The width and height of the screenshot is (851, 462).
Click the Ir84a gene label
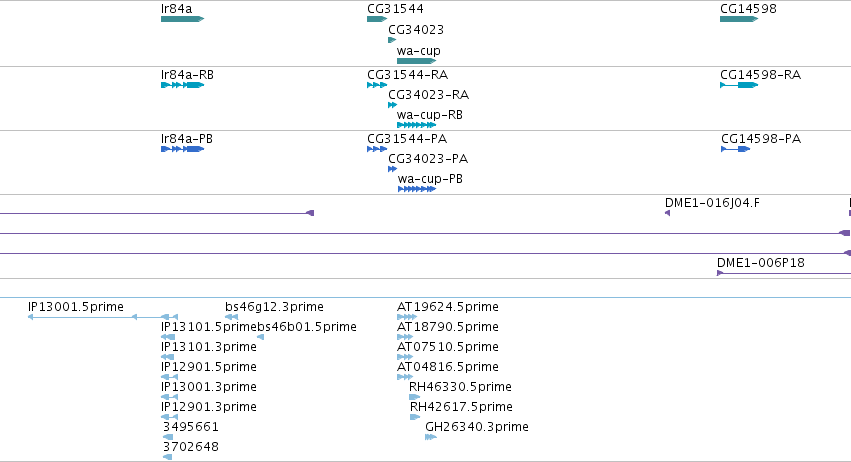(176, 9)
